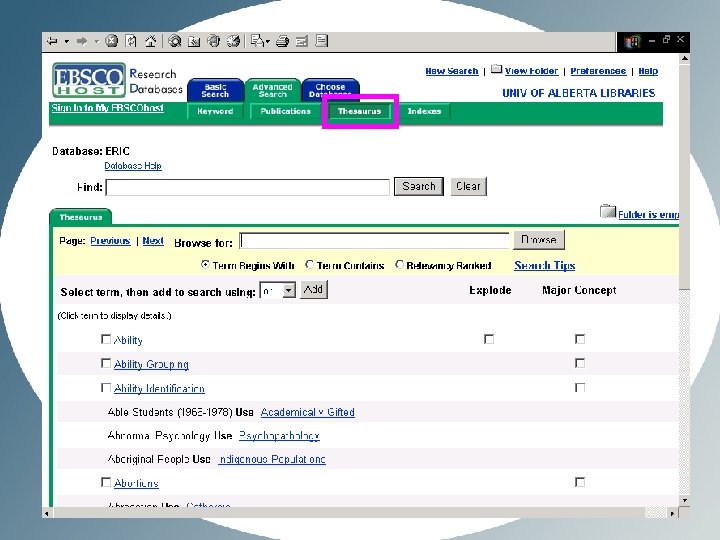Print the page with the printer icon
Image resolution: width=720 pixels, height=540 pixels.
pos(282,41)
